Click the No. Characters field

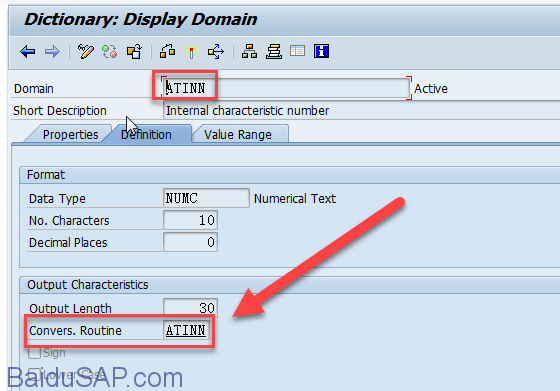[x=190, y=220]
